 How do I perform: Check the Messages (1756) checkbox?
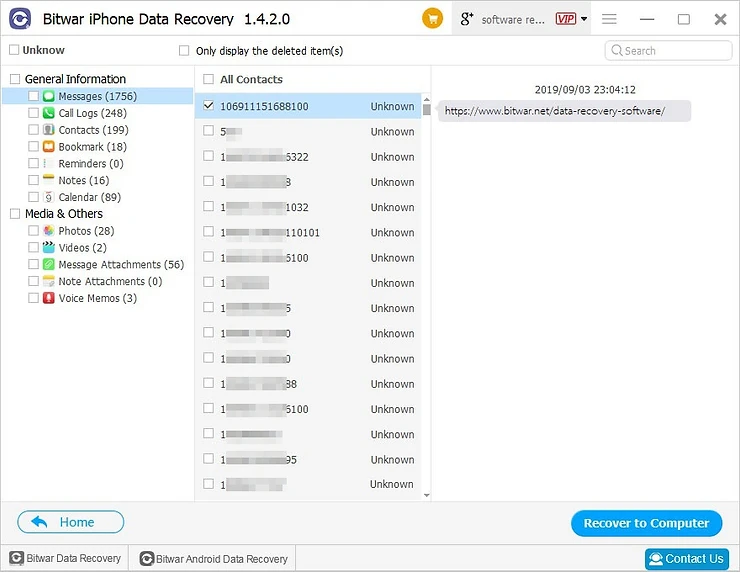pyautogui.click(x=33, y=96)
